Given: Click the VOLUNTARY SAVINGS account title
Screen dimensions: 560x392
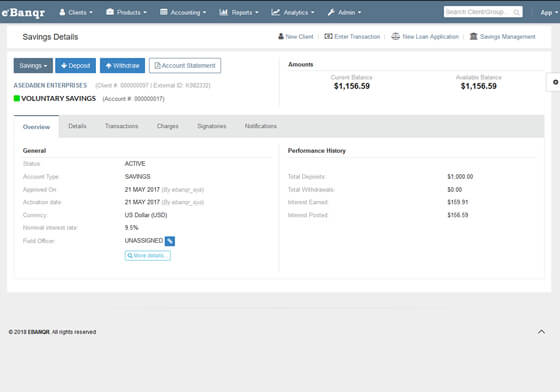Looking at the screenshot, I should (59, 99).
